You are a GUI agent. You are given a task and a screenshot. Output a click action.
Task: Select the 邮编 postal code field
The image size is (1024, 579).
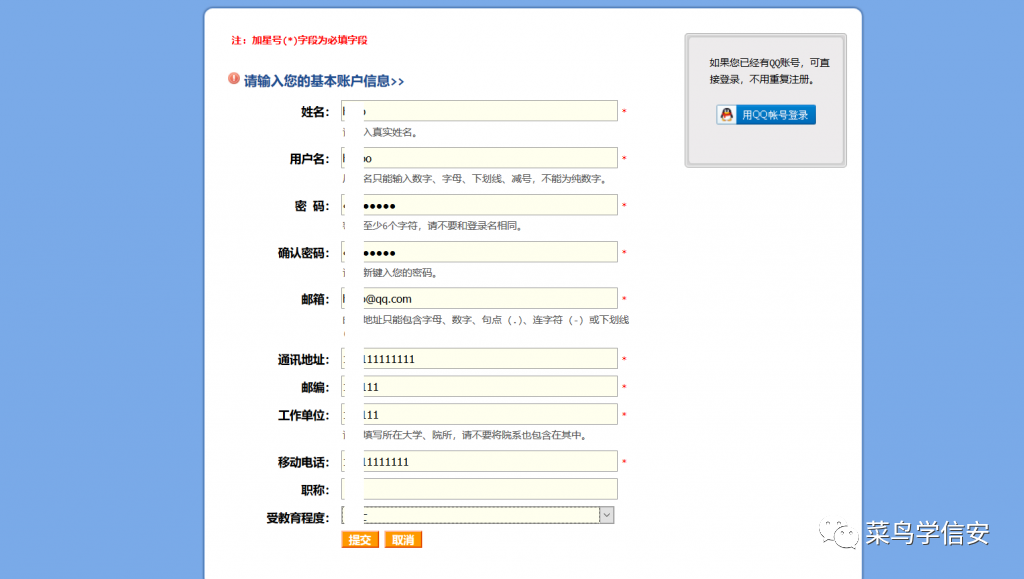(479, 386)
